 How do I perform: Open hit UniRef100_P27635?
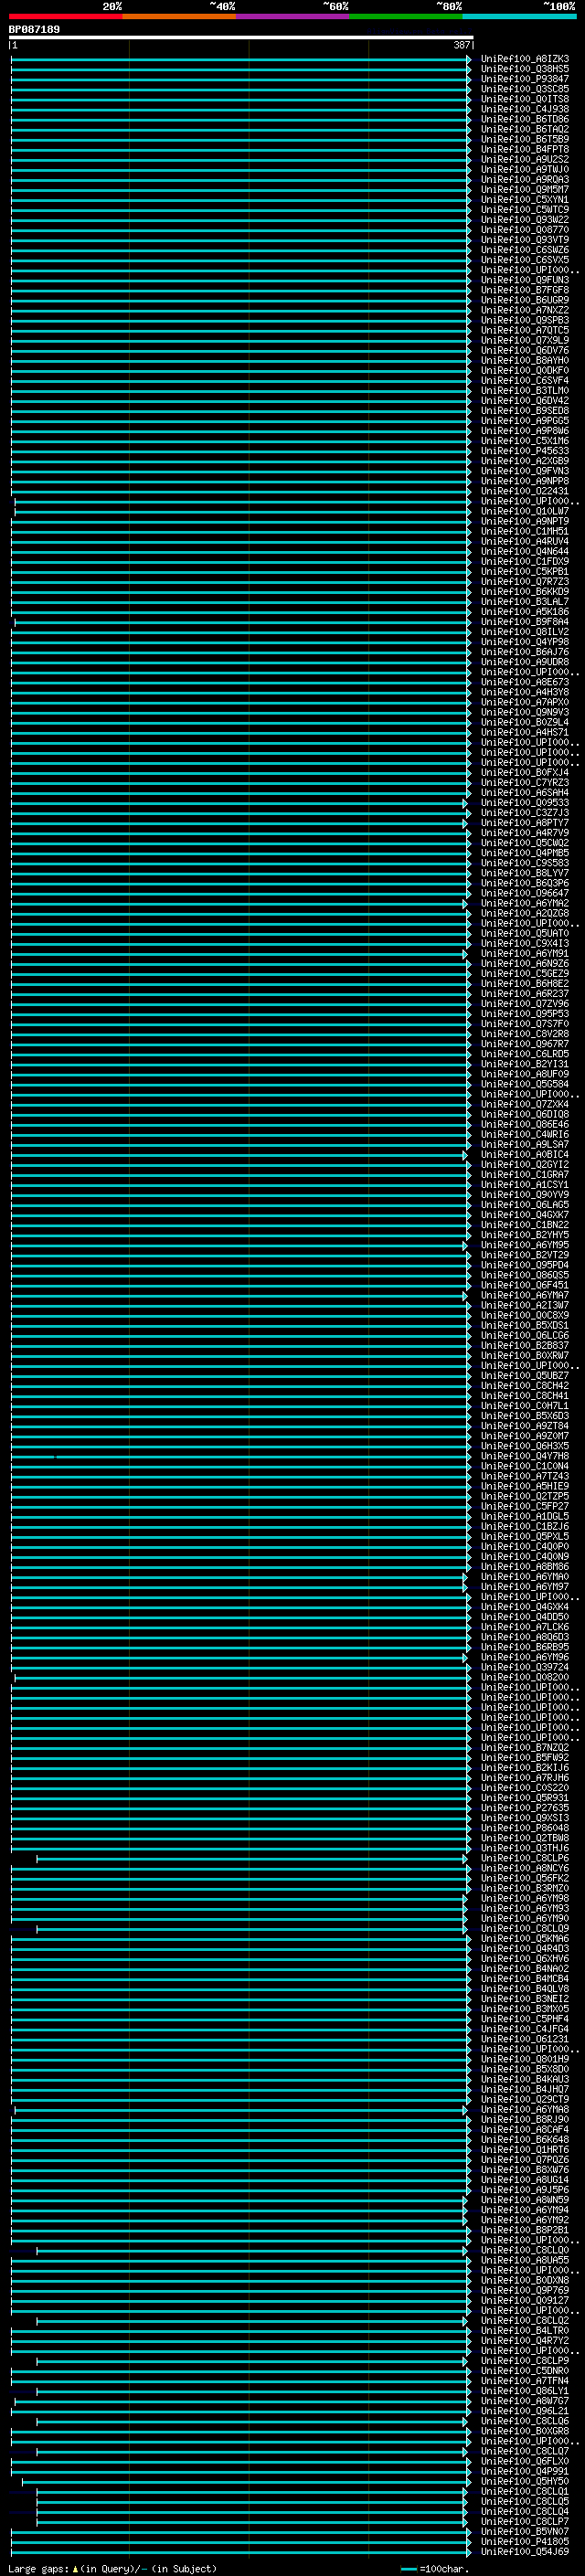525,1808
